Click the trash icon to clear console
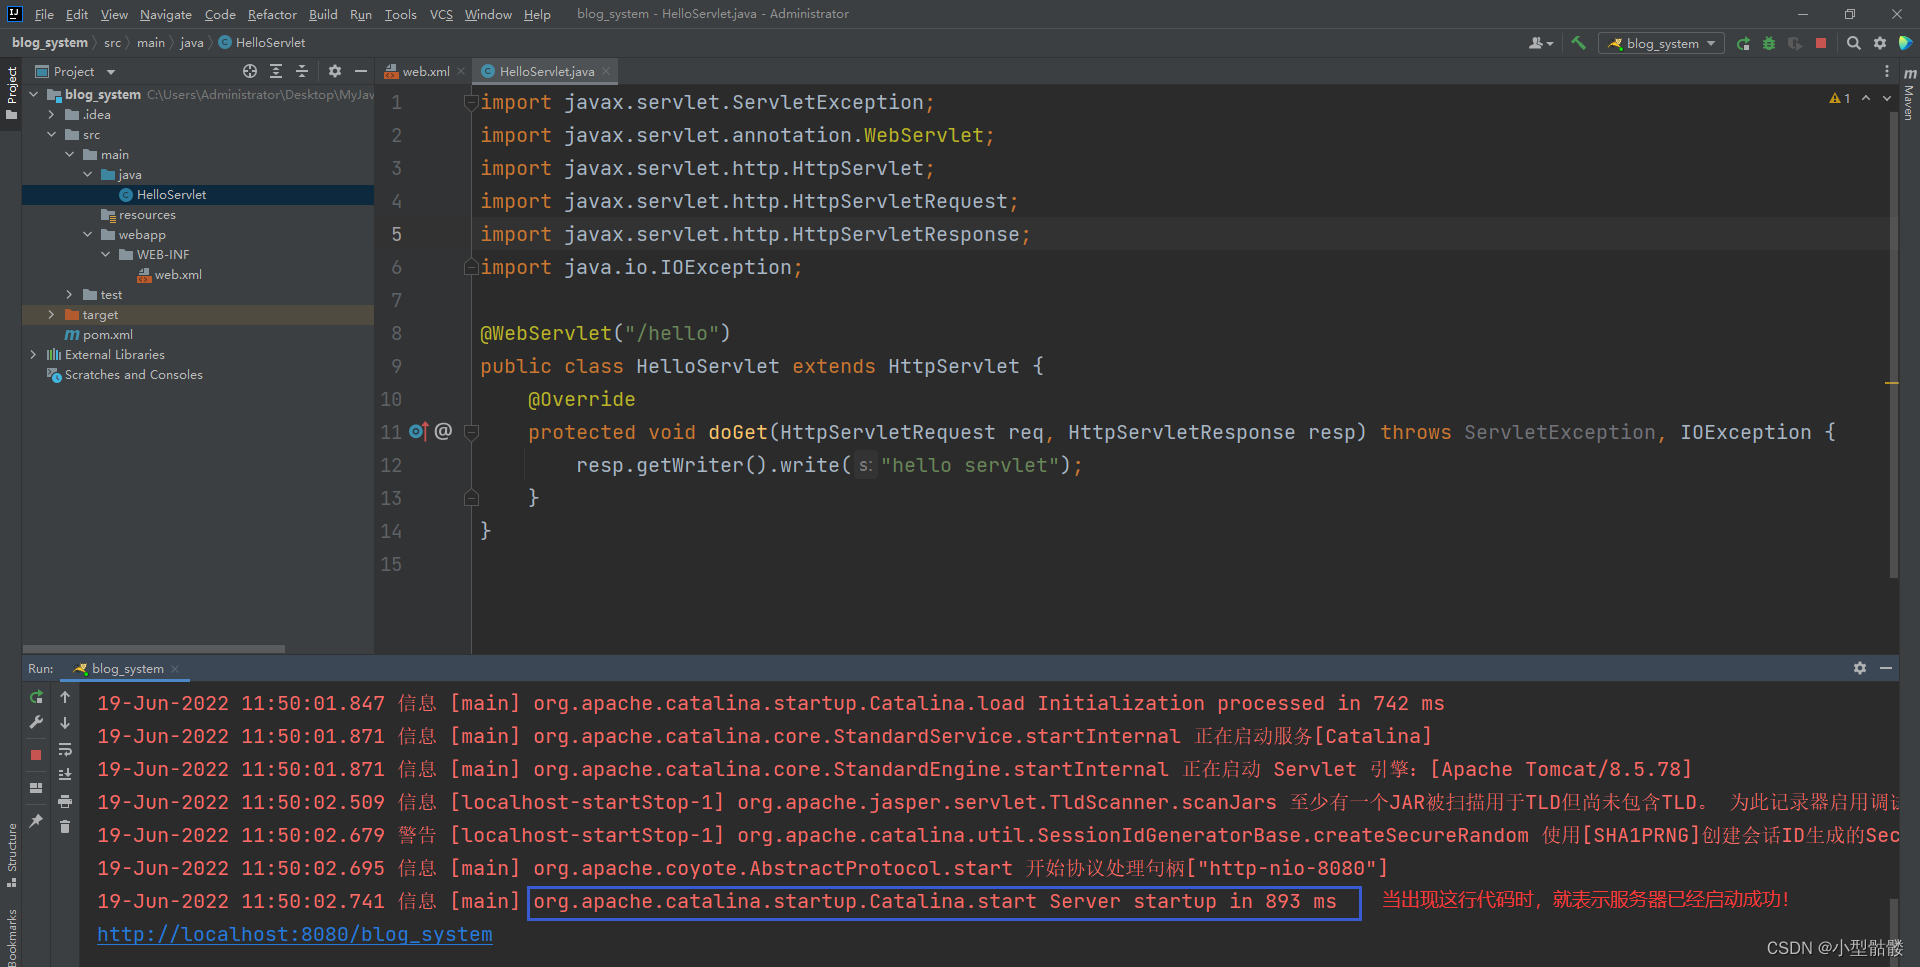Viewport: 1920px width, 967px height. (65, 826)
